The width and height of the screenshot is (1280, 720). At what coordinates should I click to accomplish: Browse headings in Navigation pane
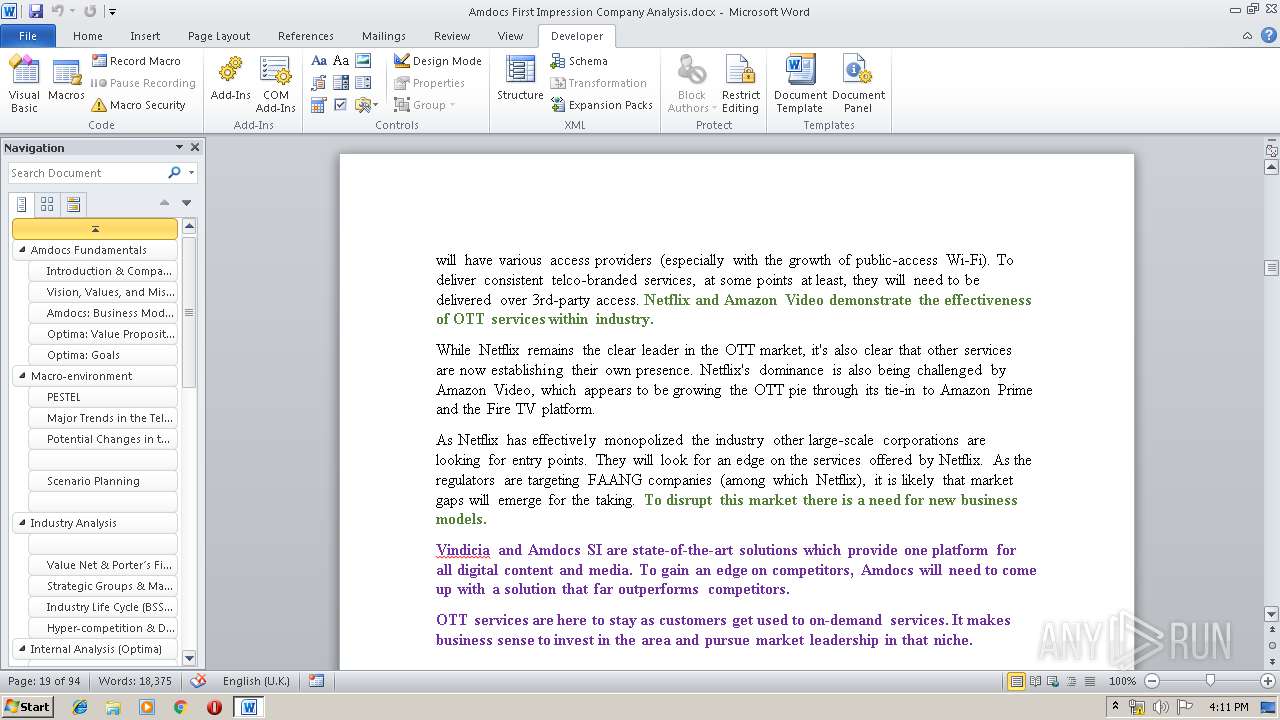(x=21, y=204)
